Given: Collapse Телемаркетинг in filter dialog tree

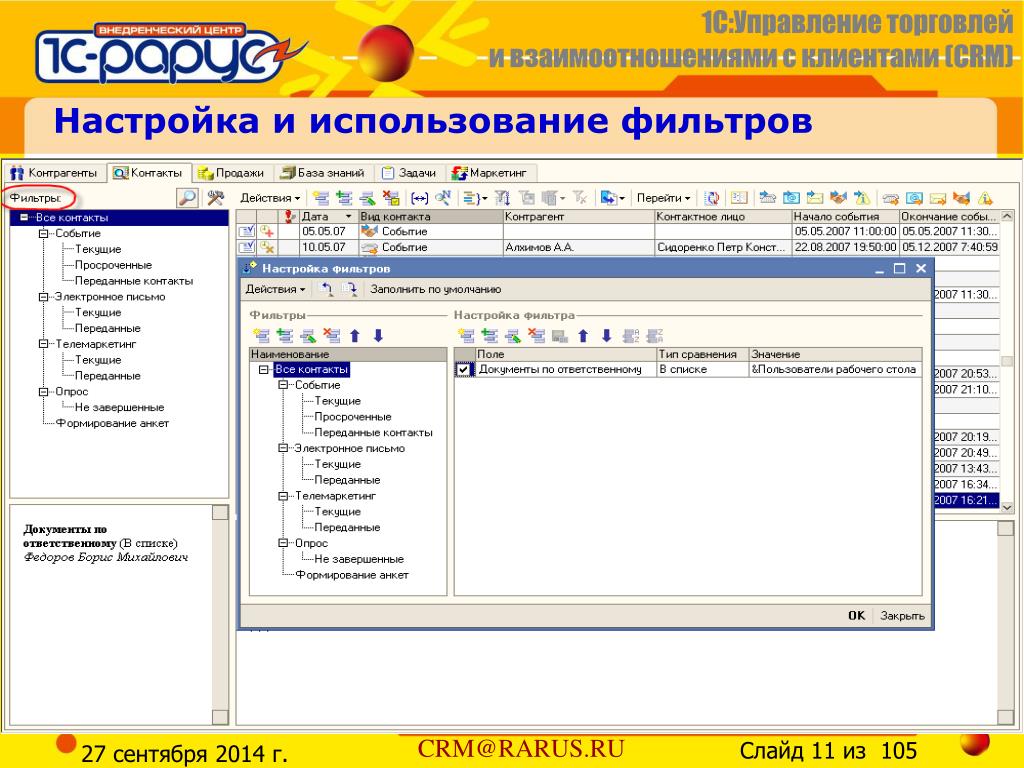Looking at the screenshot, I should [283, 496].
